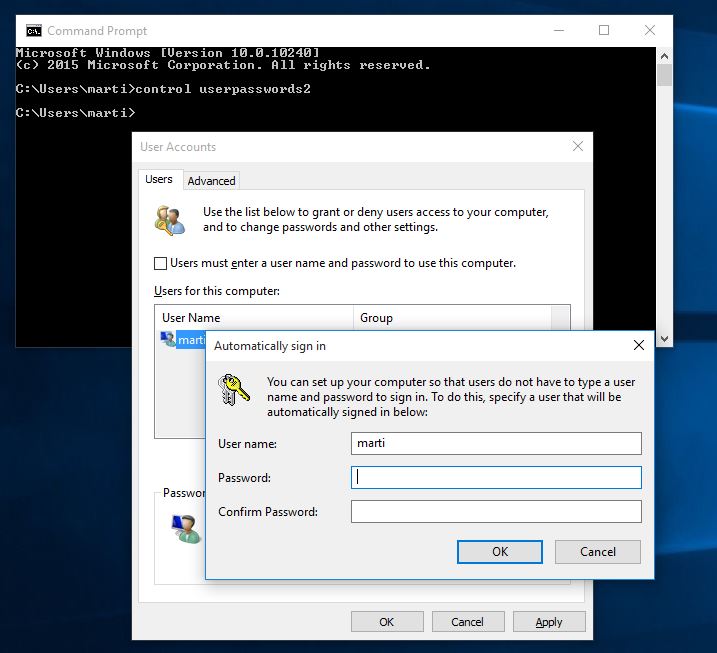
Task: Click the Command Prompt scrollbar thumb
Action: (664, 75)
